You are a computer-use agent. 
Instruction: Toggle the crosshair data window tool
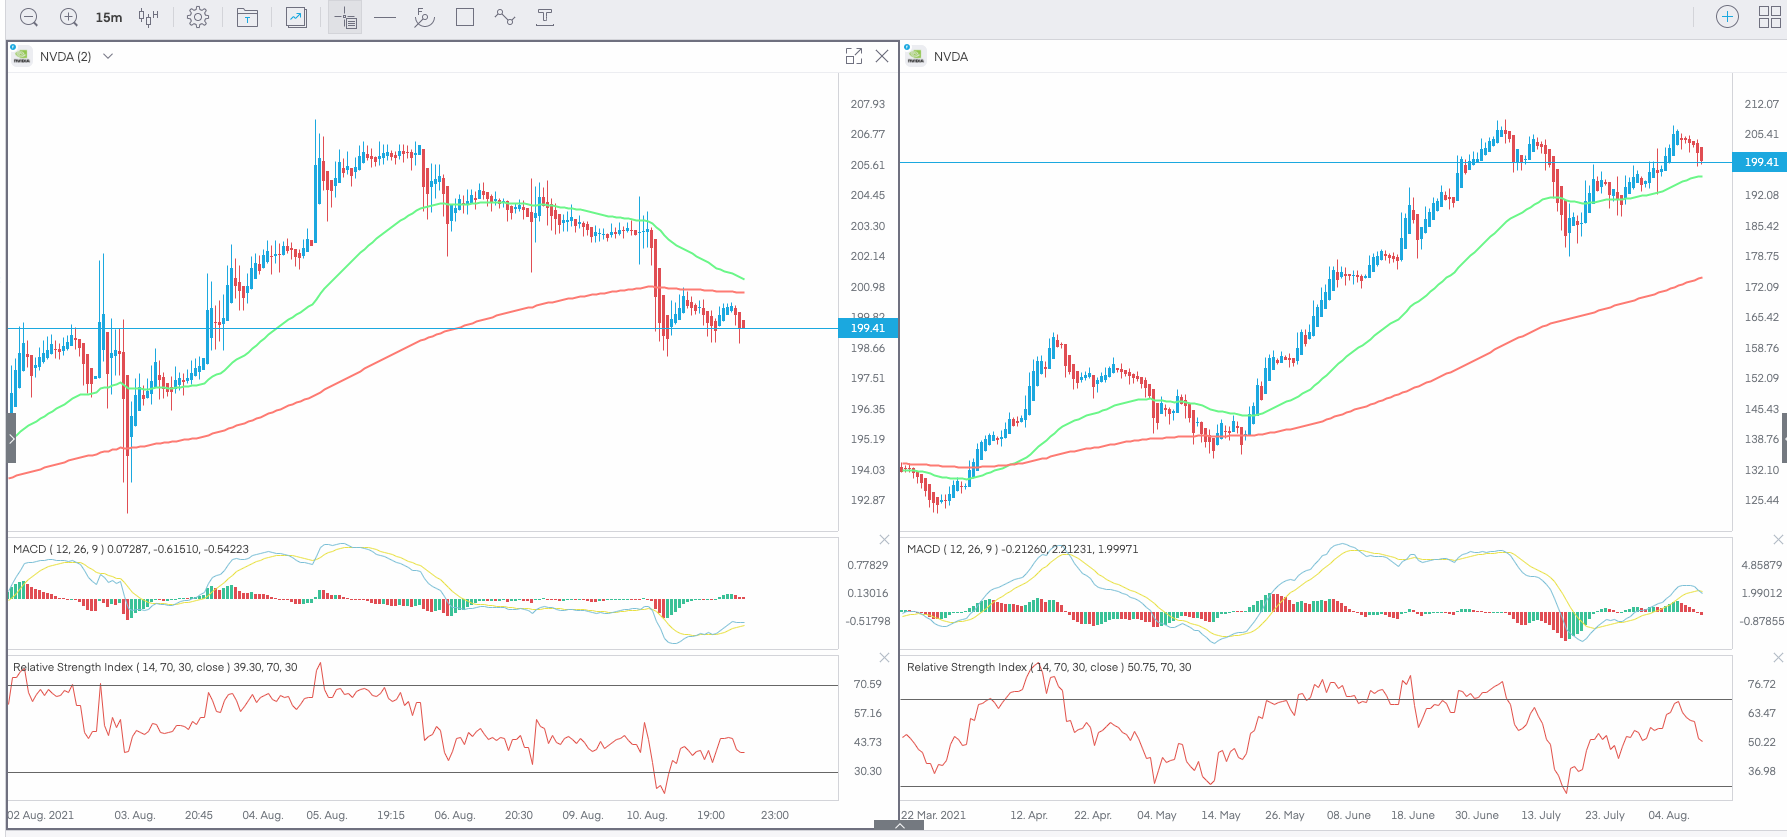(345, 17)
